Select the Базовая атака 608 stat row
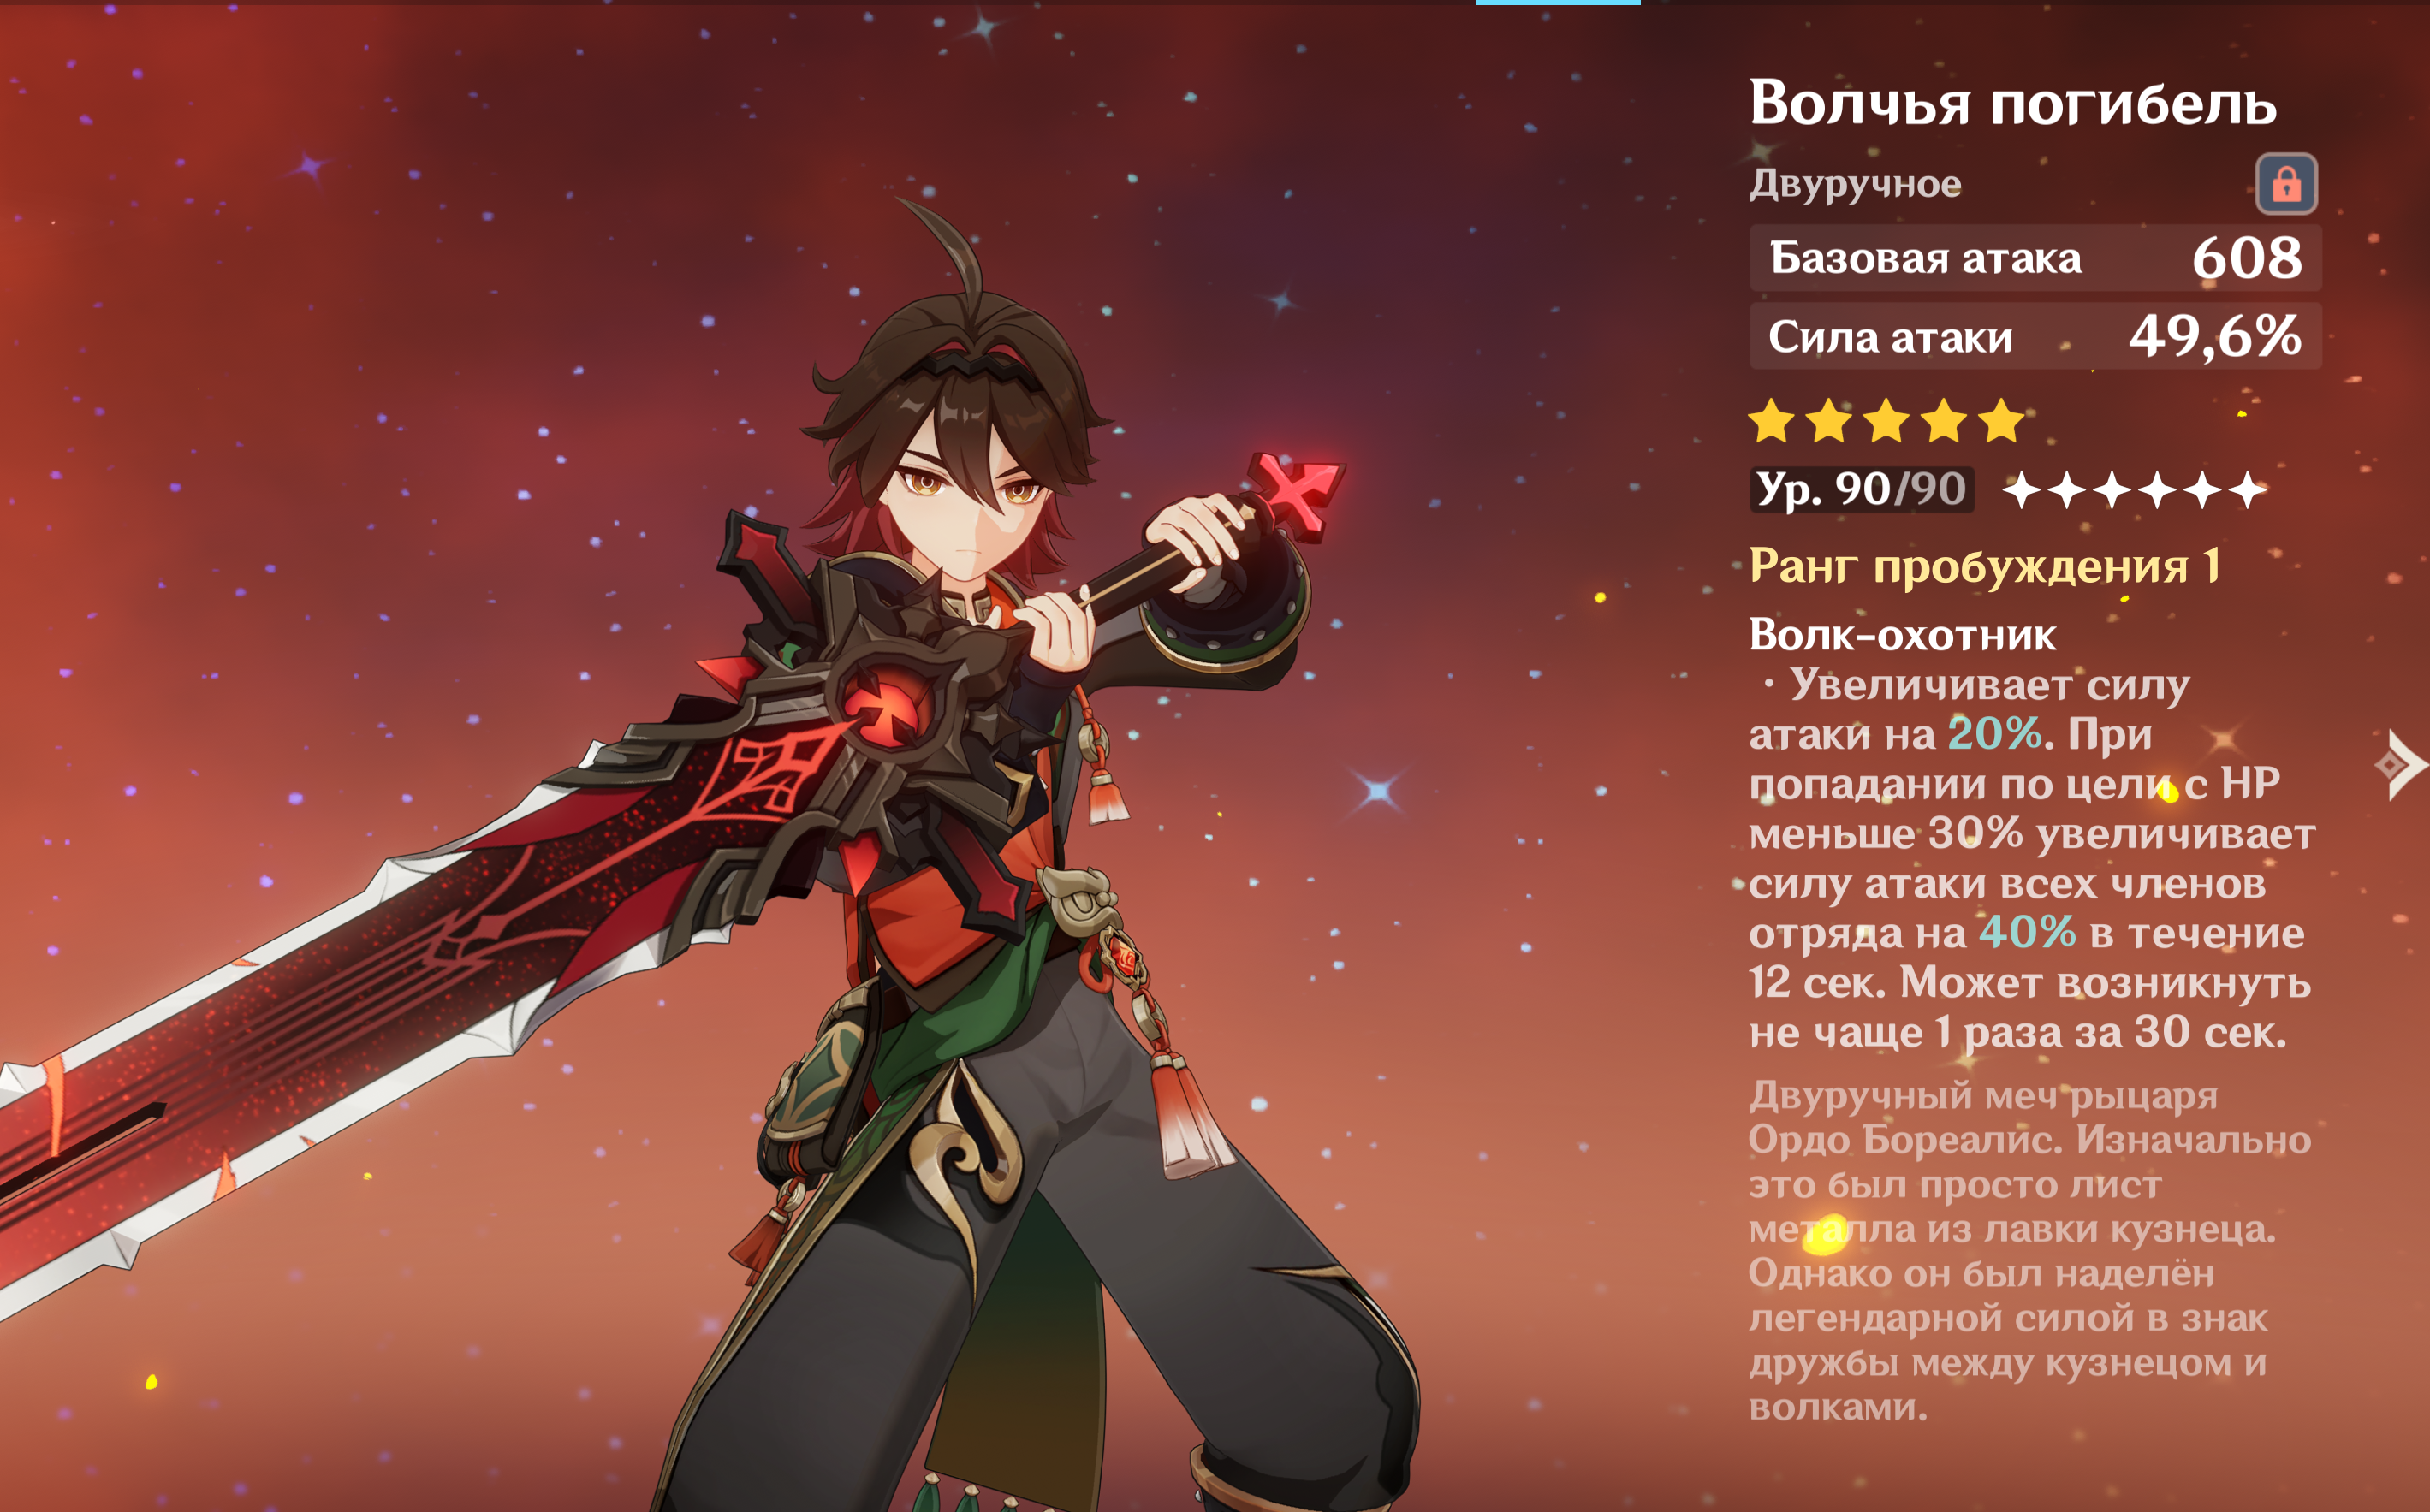This screenshot has height=1512, width=2430. [2035, 258]
